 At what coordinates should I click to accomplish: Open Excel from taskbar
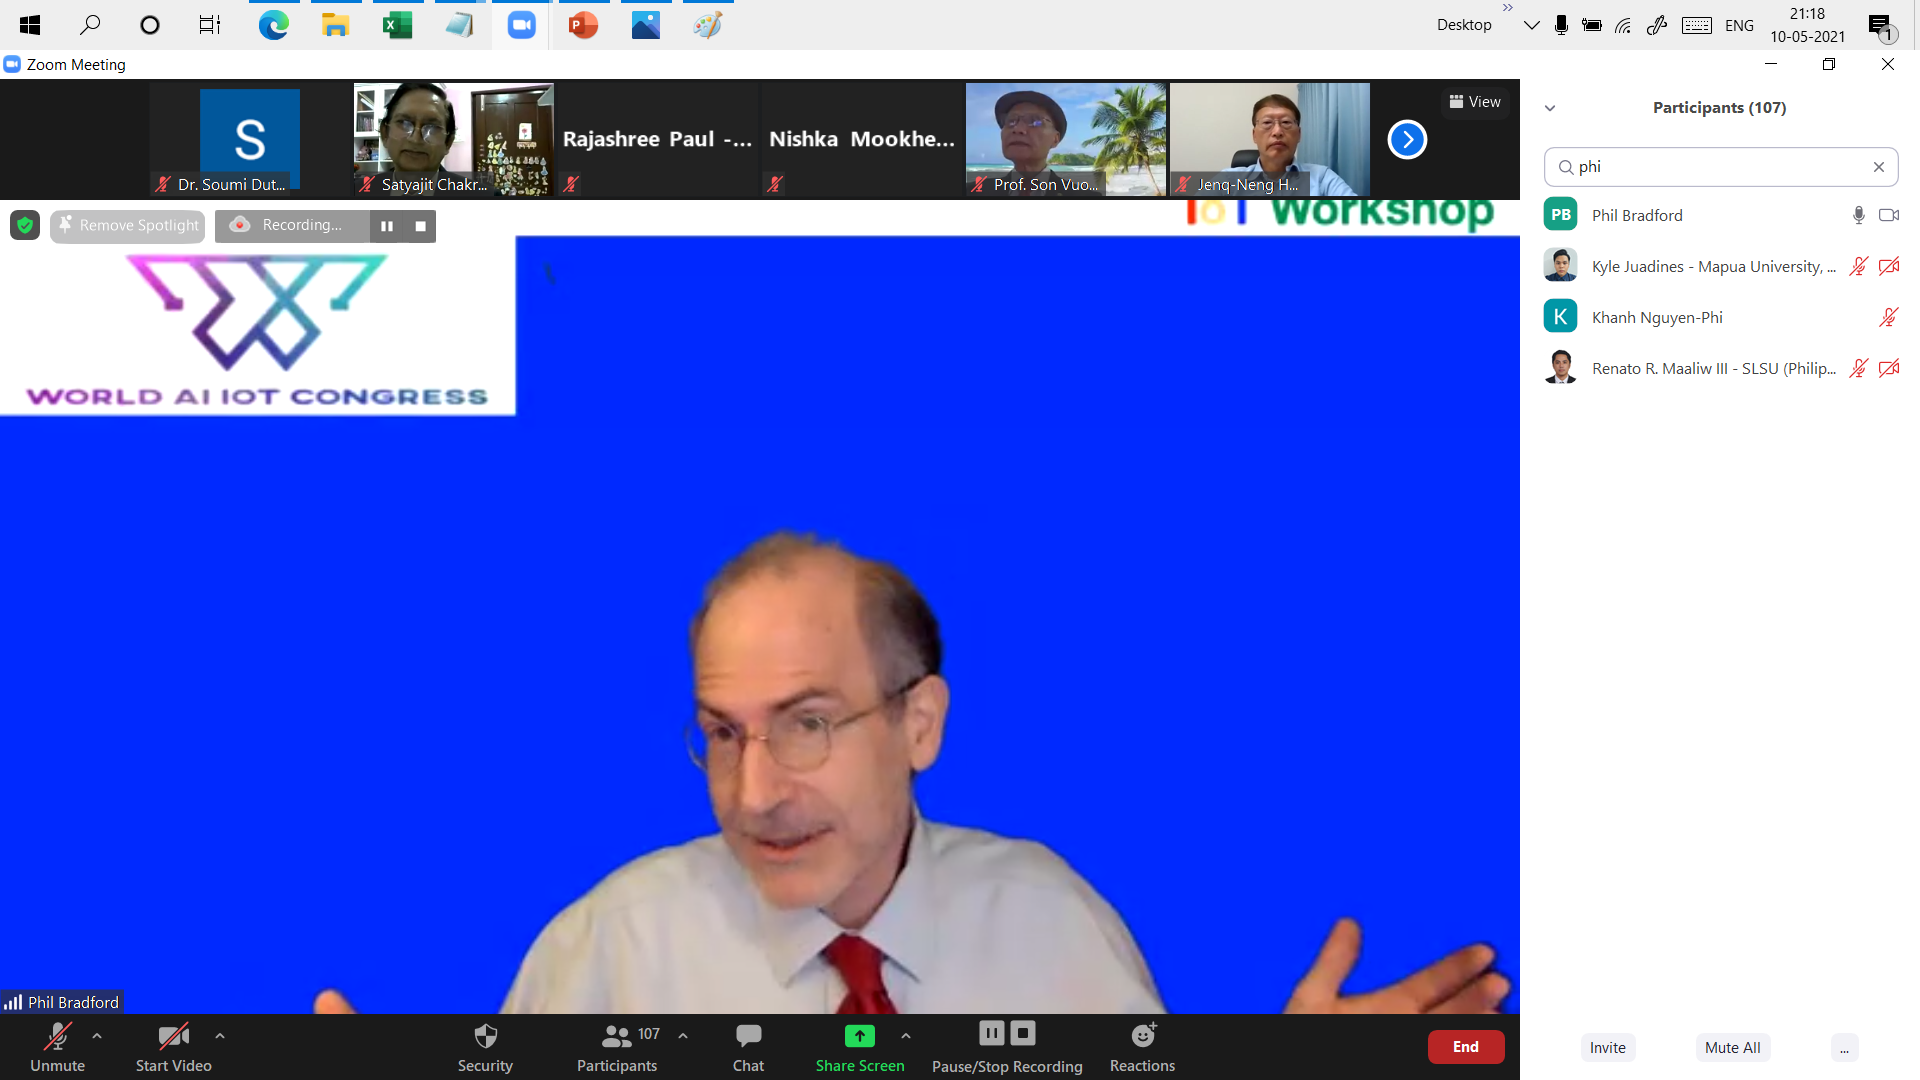pyautogui.click(x=397, y=25)
